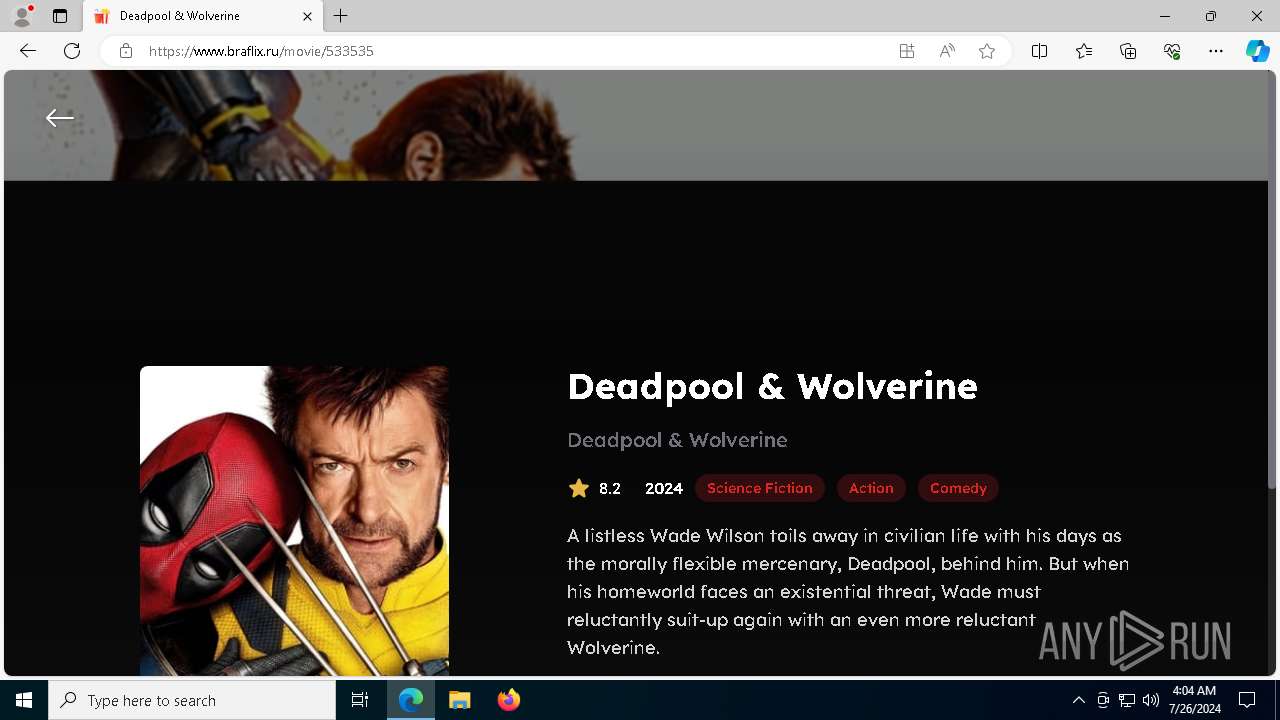Open Settings and more menu
This screenshot has height=720, width=1280.
point(1216,51)
